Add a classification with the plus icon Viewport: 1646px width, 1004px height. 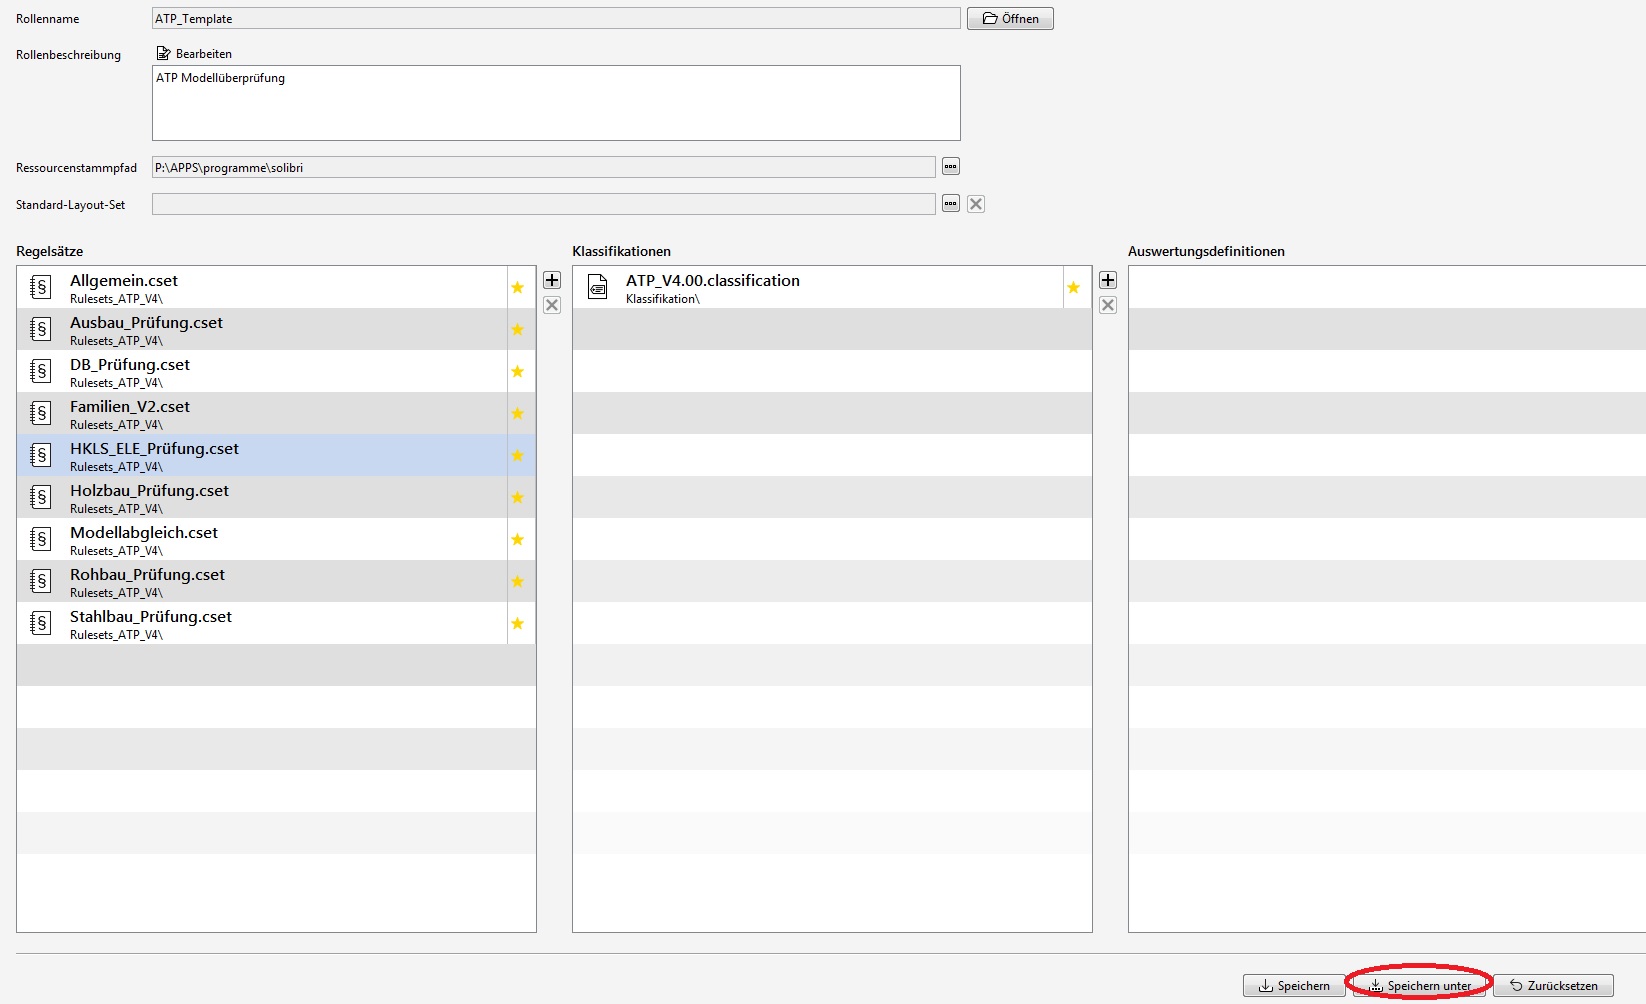coord(1108,280)
